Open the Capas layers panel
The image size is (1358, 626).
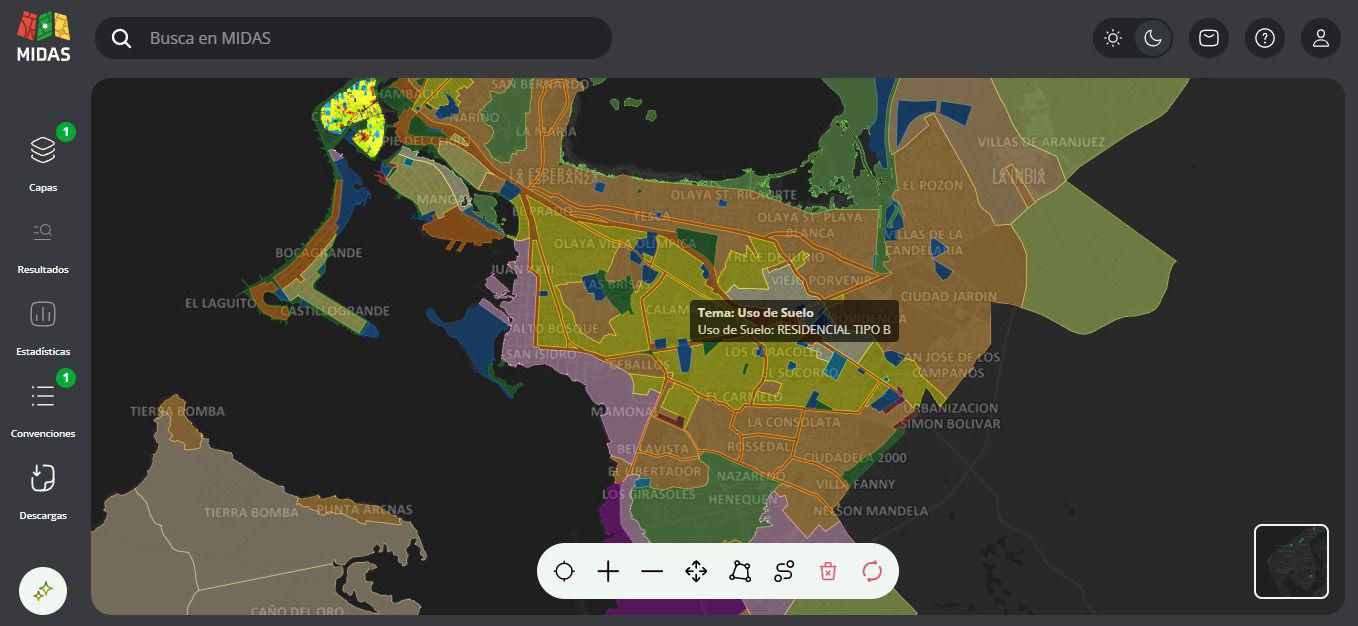pos(43,160)
